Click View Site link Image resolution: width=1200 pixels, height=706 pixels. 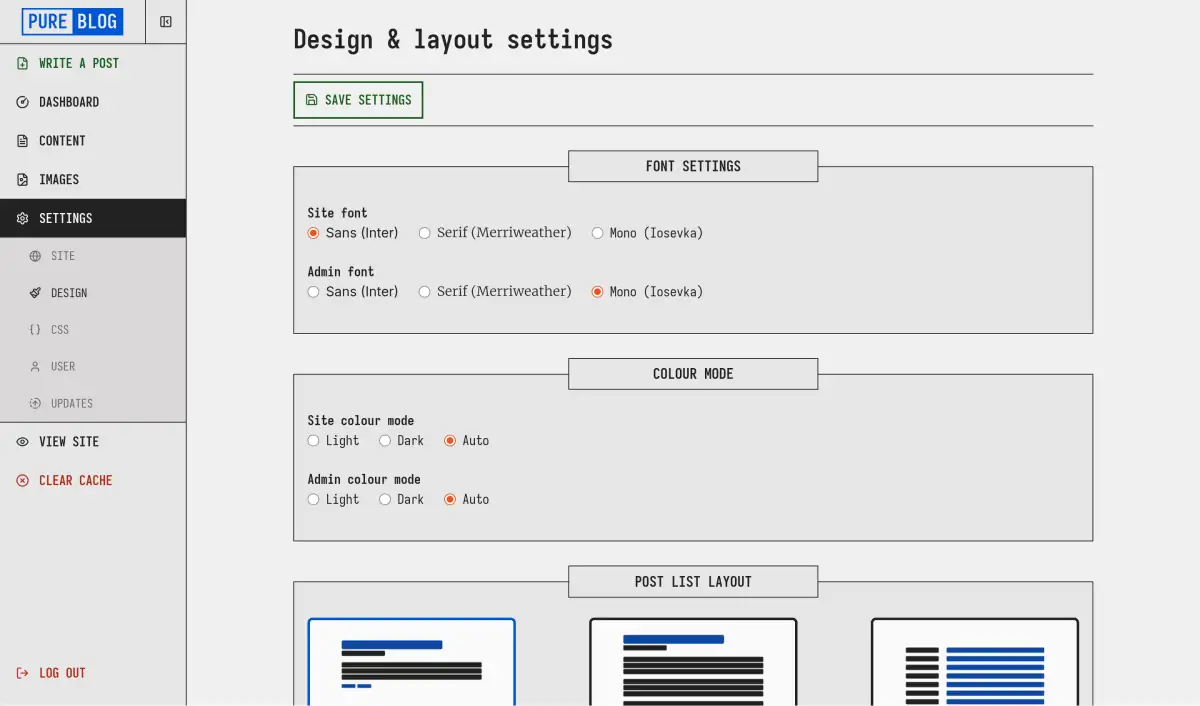tap(93, 442)
